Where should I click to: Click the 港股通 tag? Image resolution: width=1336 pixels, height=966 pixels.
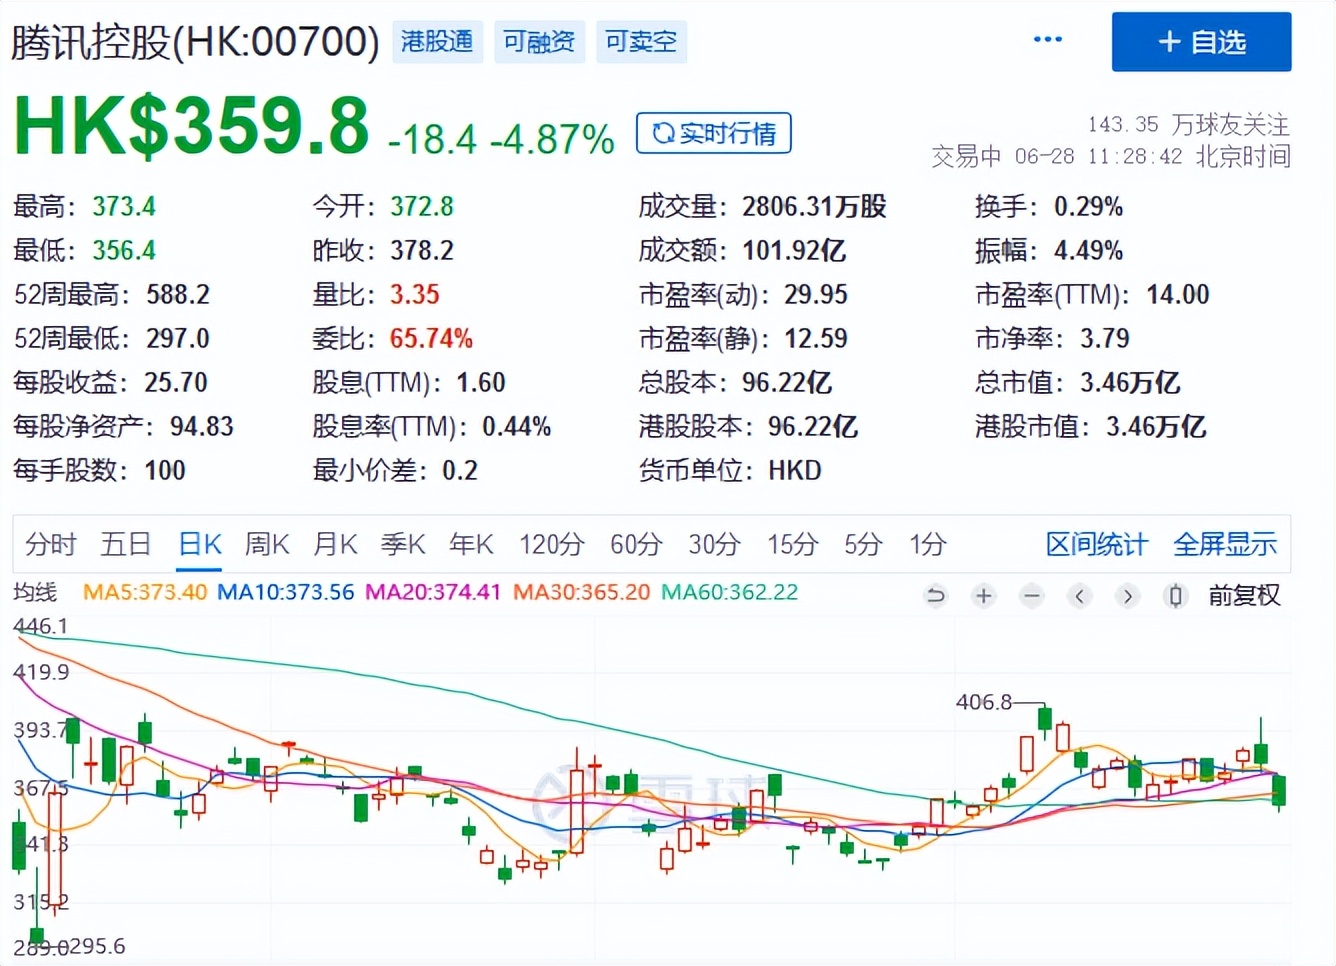(x=437, y=41)
